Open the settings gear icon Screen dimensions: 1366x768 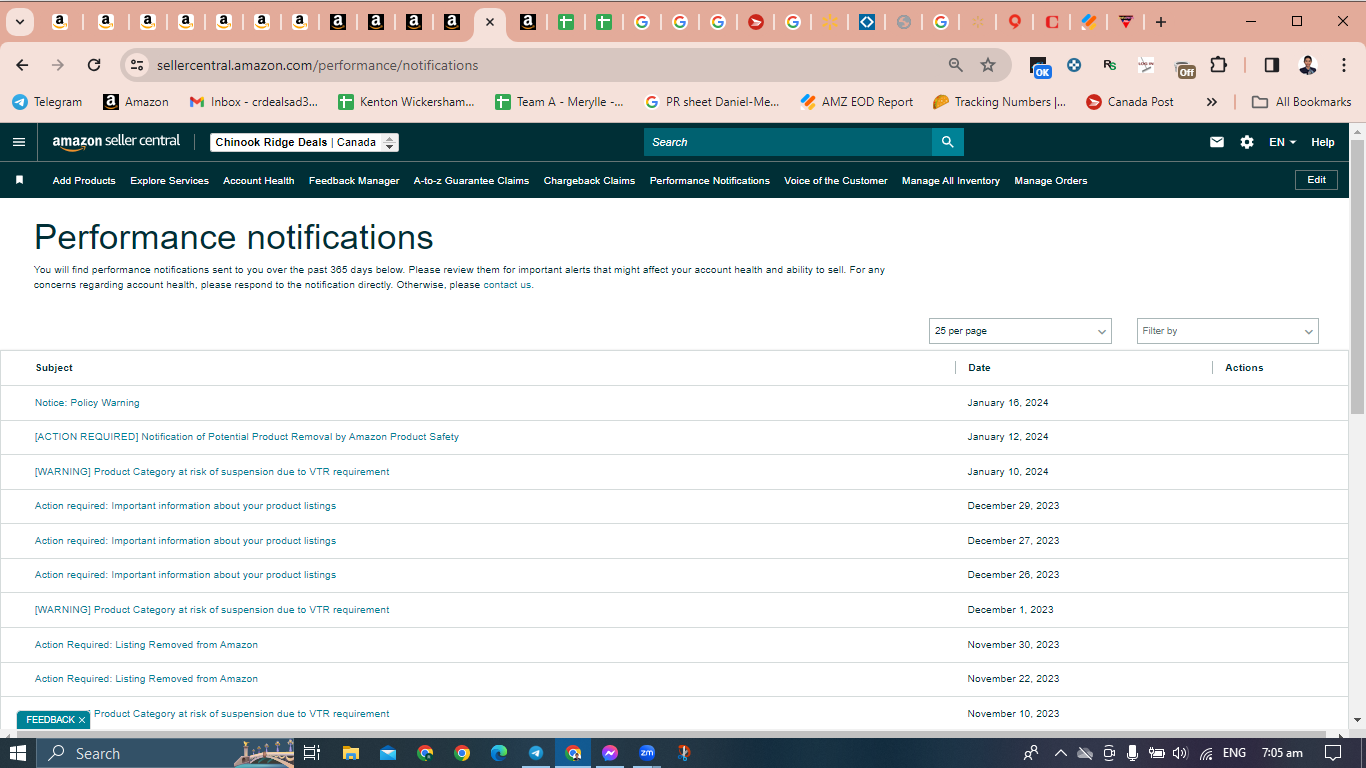1247,142
